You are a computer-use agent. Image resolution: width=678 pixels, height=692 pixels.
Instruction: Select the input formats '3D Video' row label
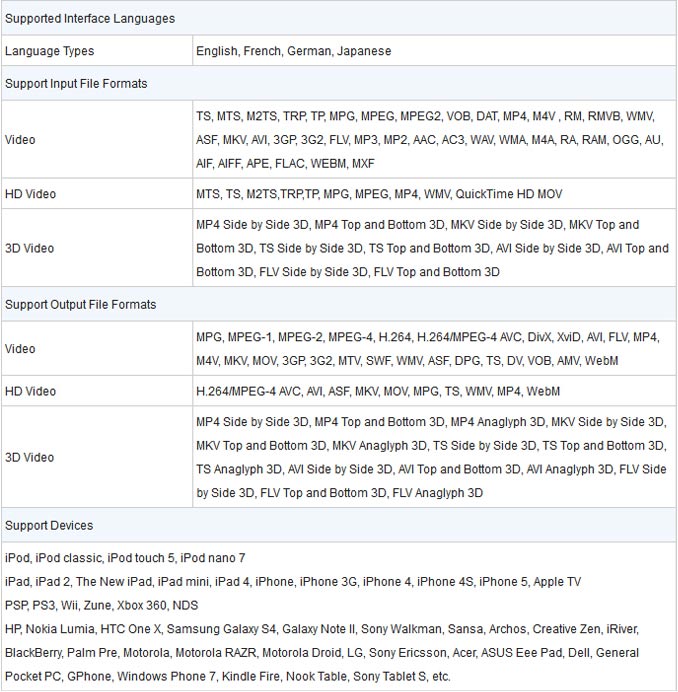click(x=30, y=248)
